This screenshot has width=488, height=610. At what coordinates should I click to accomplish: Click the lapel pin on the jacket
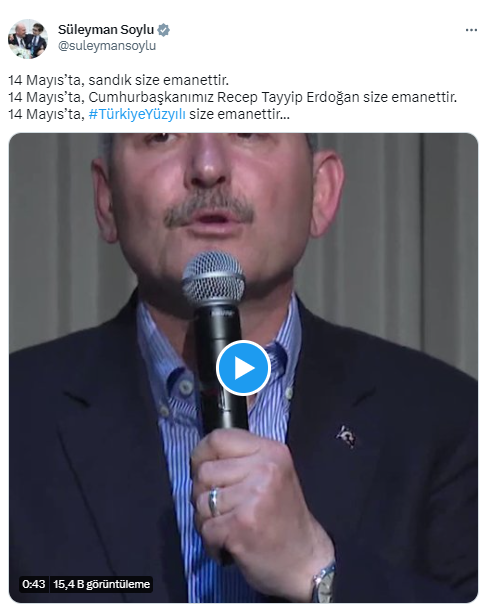pyautogui.click(x=346, y=436)
